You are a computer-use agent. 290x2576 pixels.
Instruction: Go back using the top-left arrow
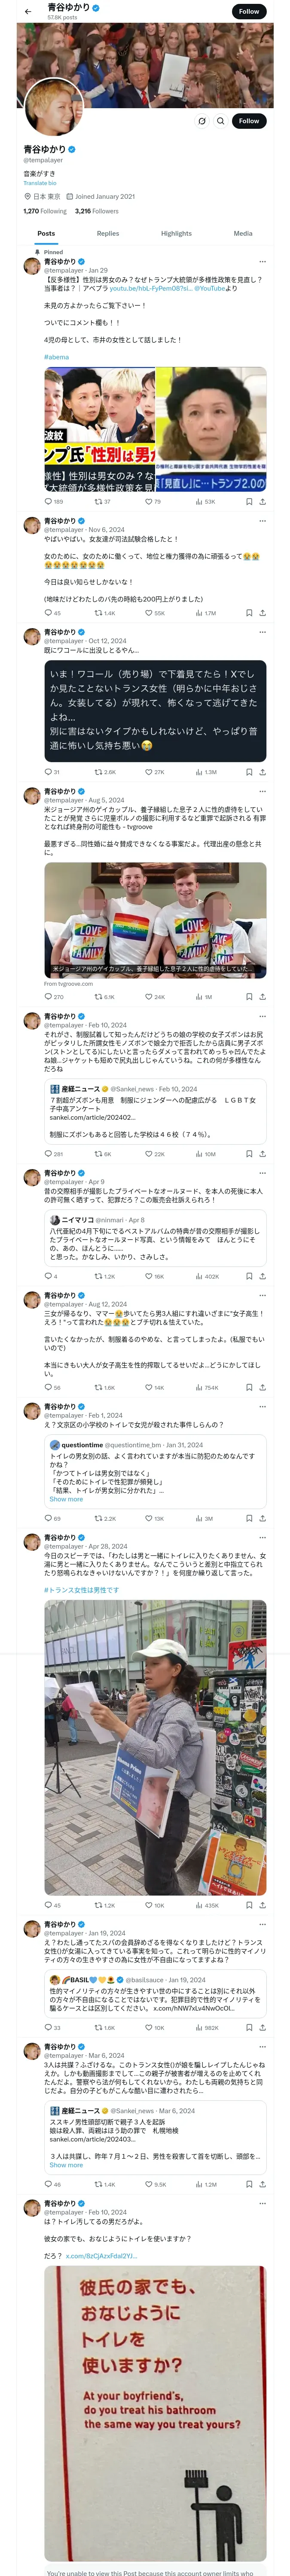point(28,11)
